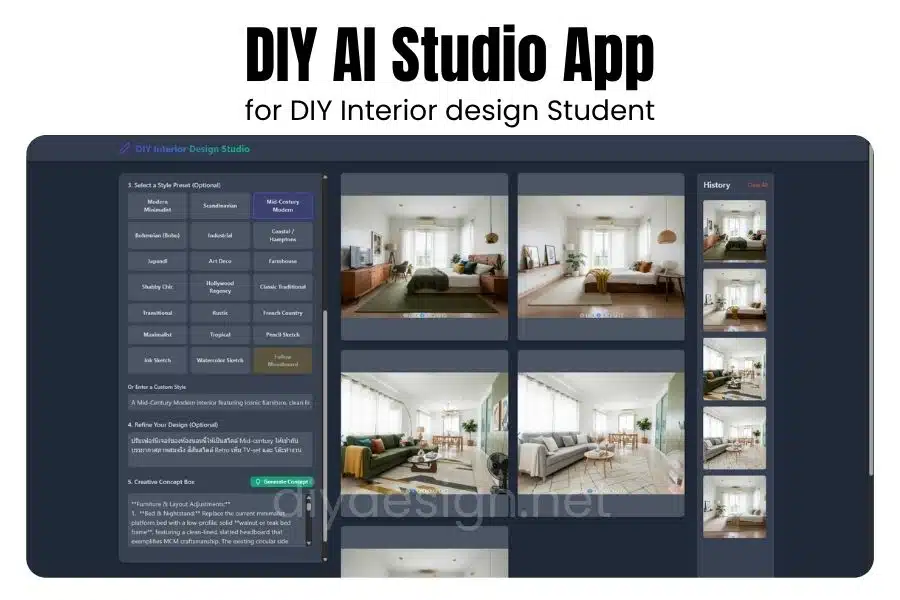Pick the Hollywood Regency style

(220, 287)
